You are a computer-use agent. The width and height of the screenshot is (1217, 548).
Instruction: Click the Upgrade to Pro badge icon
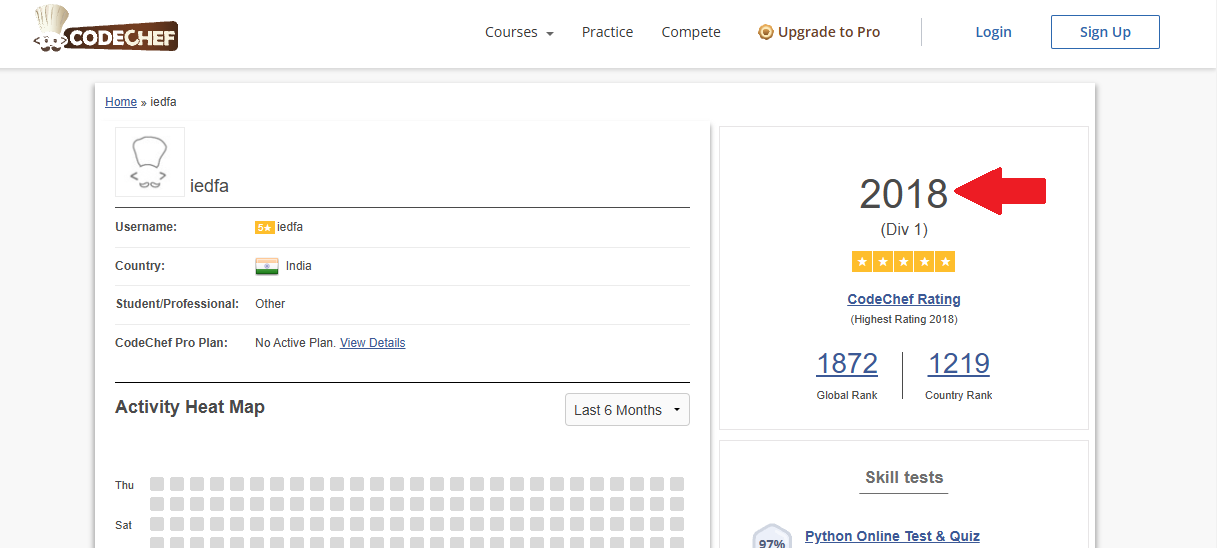pyautogui.click(x=766, y=32)
